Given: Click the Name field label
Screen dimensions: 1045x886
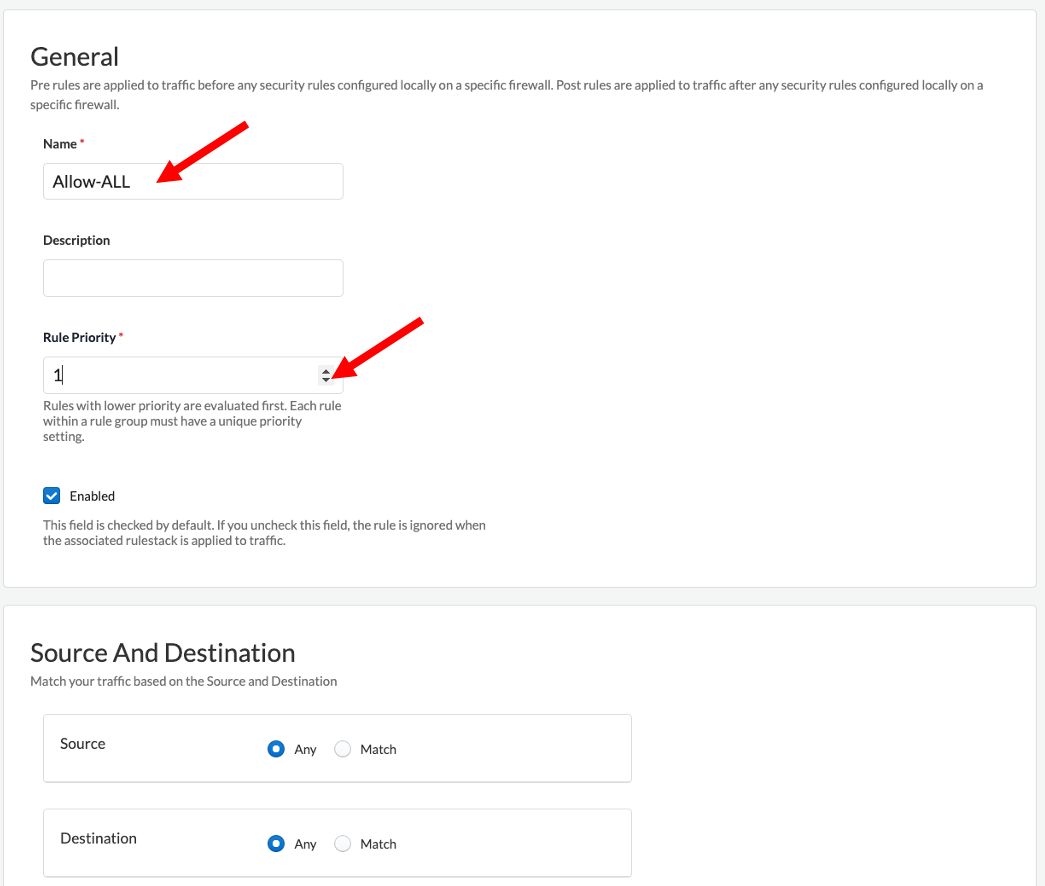Looking at the screenshot, I should 60,144.
